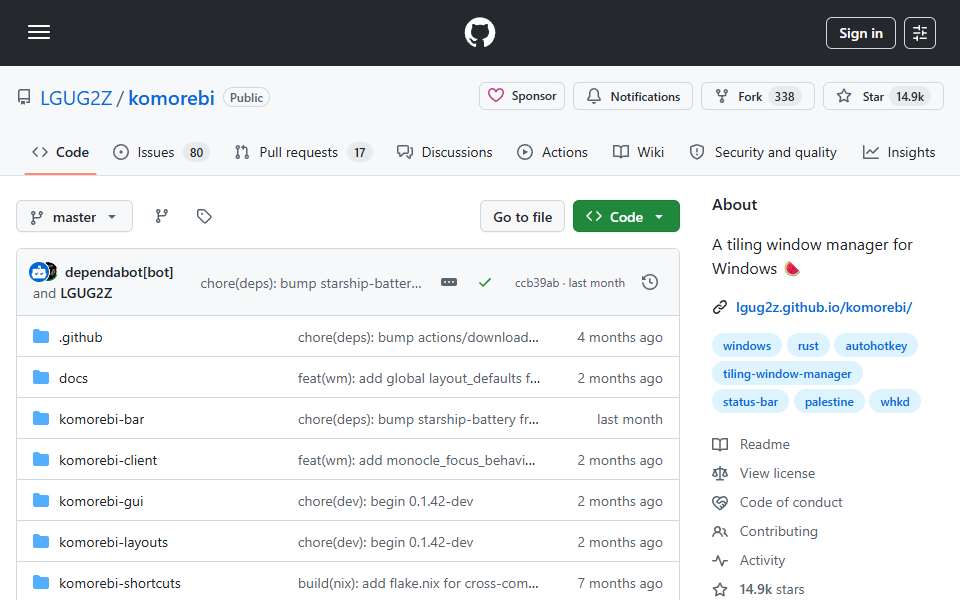
Task: Open lgug2z.github.io/komorebi/ website link
Action: [x=823, y=307]
